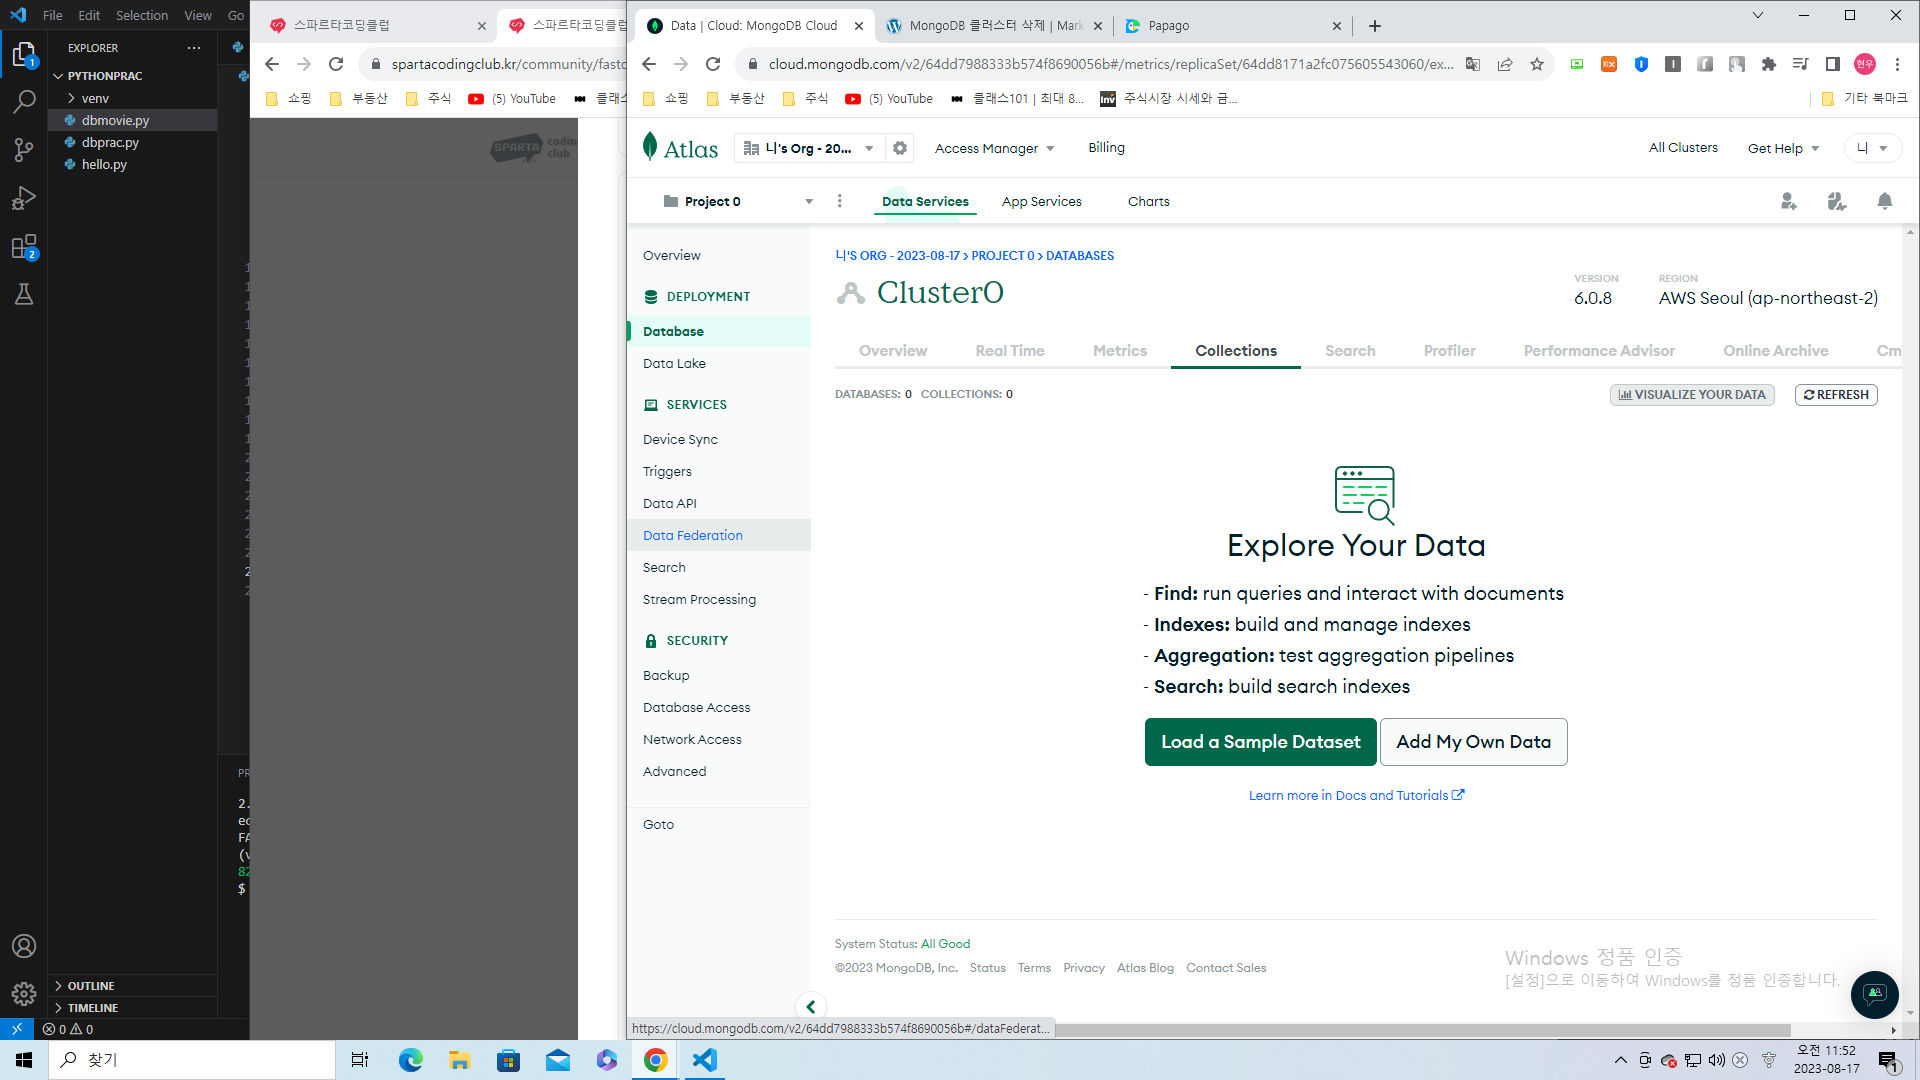Image resolution: width=1920 pixels, height=1080 pixels.
Task: Expand OUTLINE section in VS Code
Action: pos(90,986)
